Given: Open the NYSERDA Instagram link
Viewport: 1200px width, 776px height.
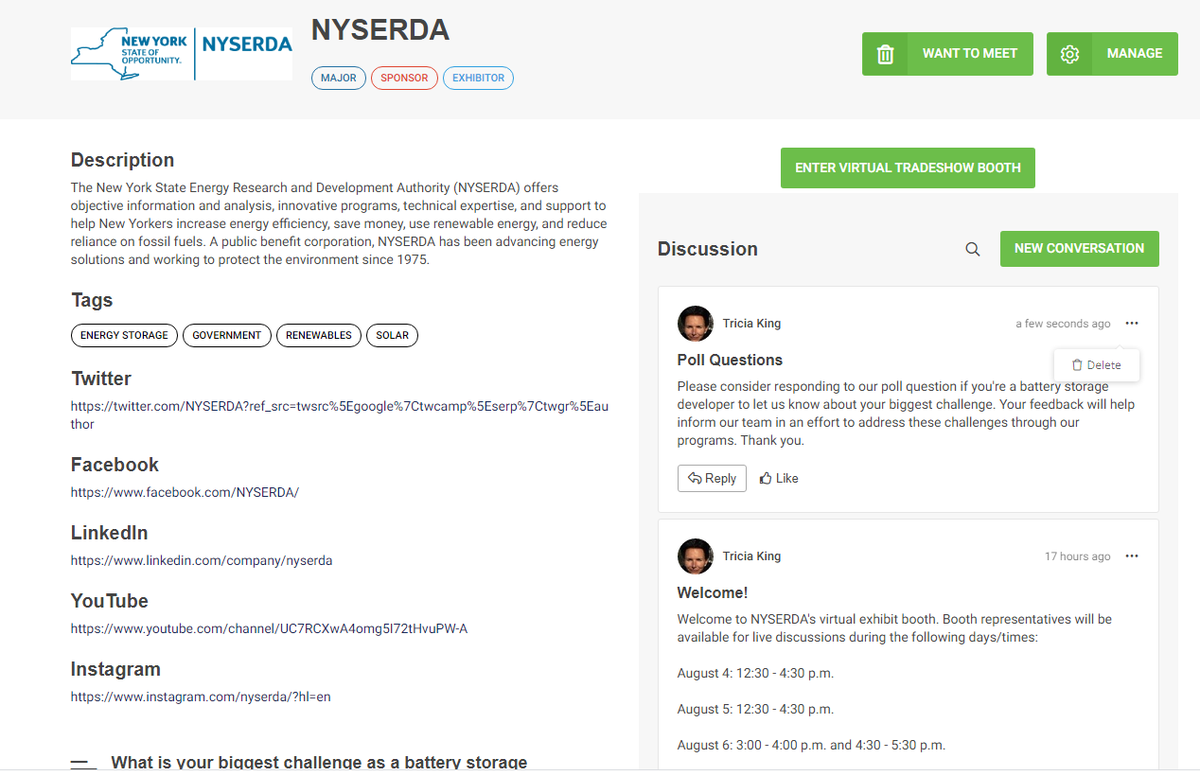Looking at the screenshot, I should (200, 696).
